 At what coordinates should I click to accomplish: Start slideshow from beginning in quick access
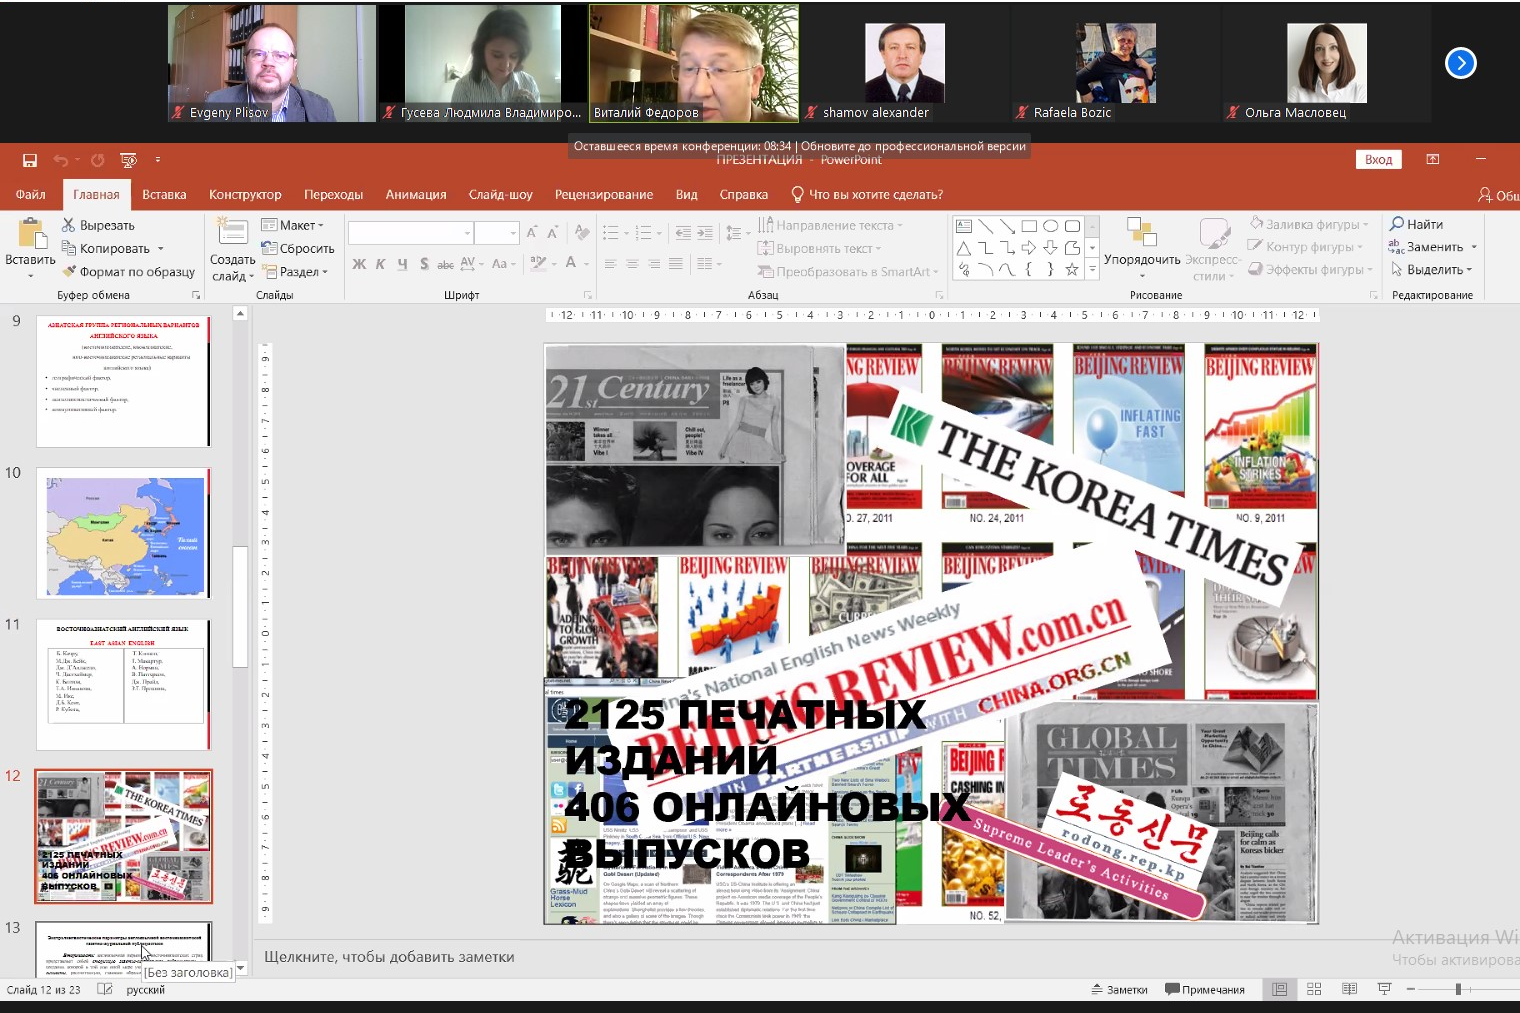[128, 160]
